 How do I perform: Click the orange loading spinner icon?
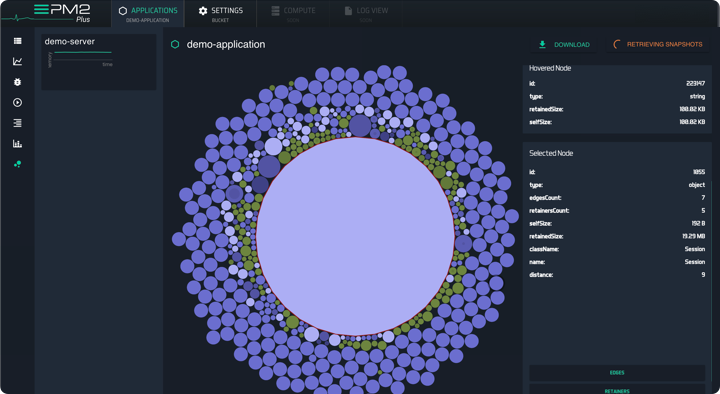tap(617, 45)
